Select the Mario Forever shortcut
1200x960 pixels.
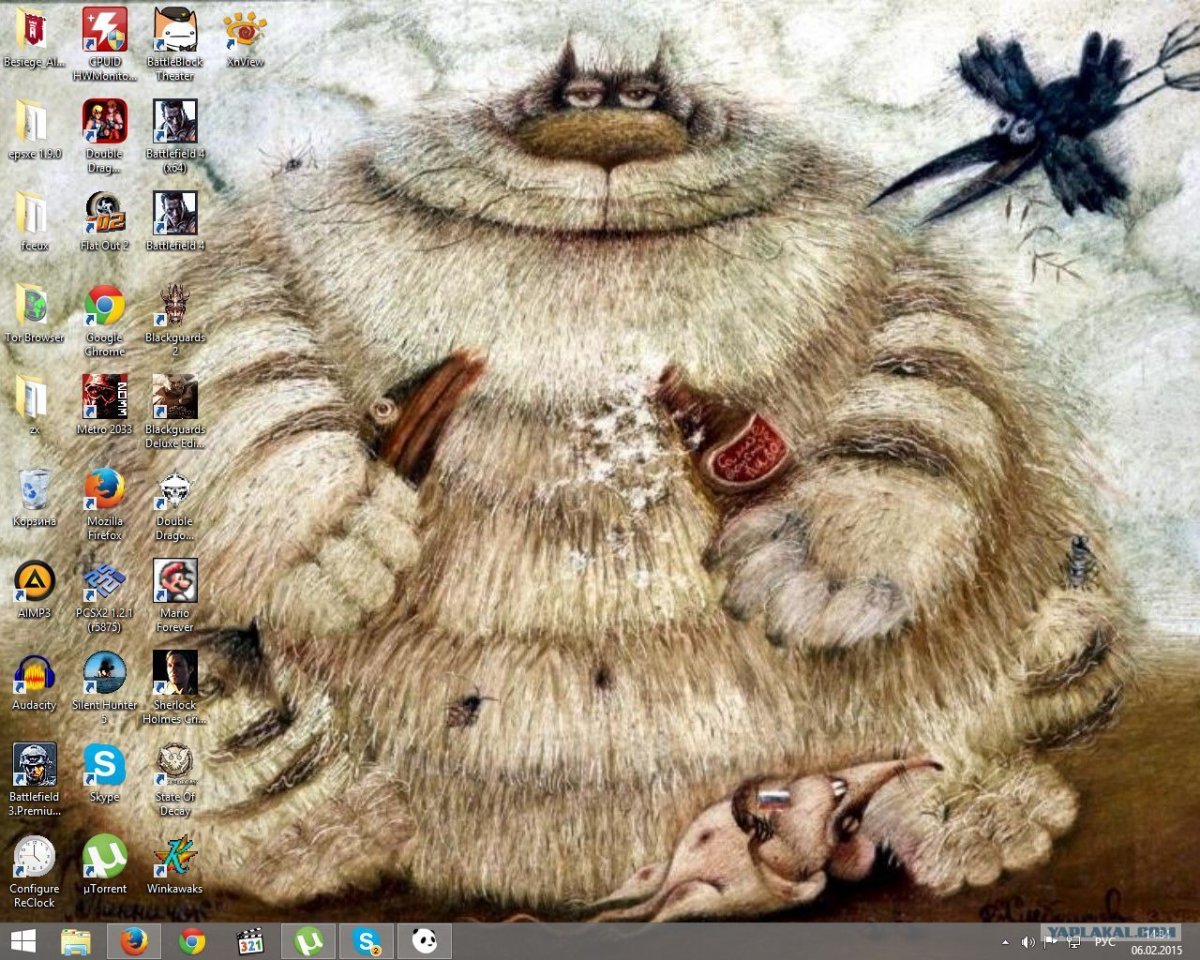[174, 581]
